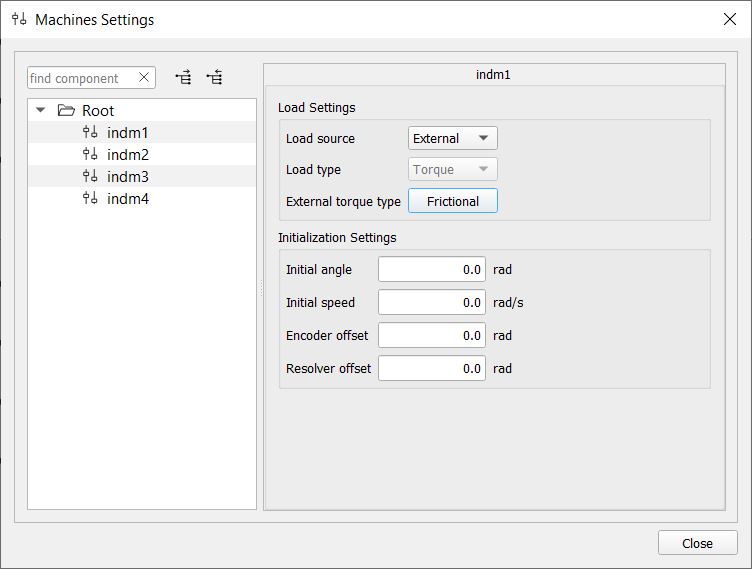The image size is (752, 569).
Task: Open the Load source dropdown
Action: tap(452, 139)
